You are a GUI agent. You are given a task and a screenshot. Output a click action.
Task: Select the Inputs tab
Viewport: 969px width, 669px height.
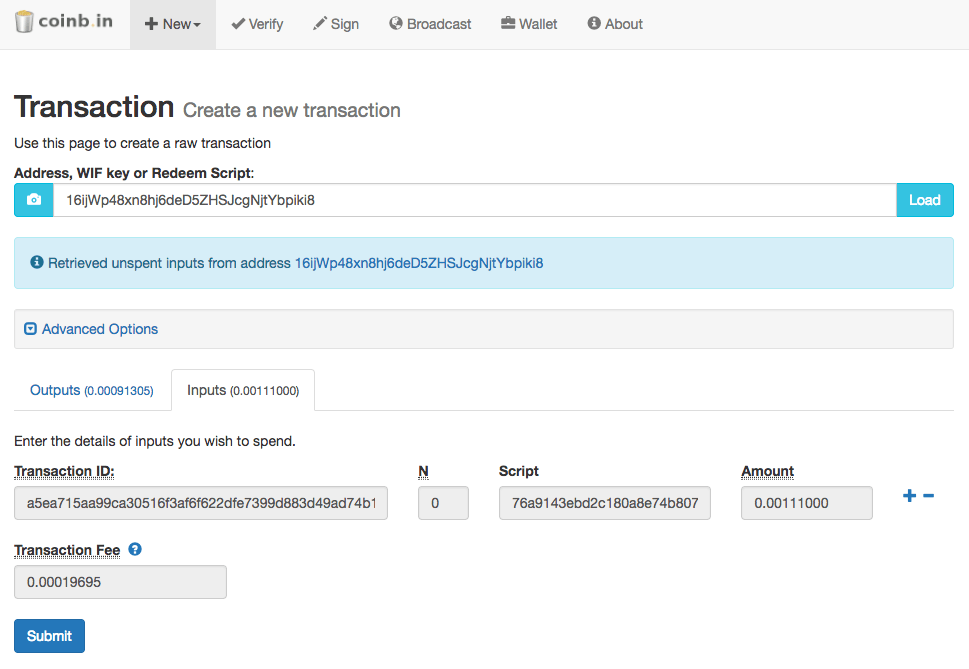pos(243,390)
